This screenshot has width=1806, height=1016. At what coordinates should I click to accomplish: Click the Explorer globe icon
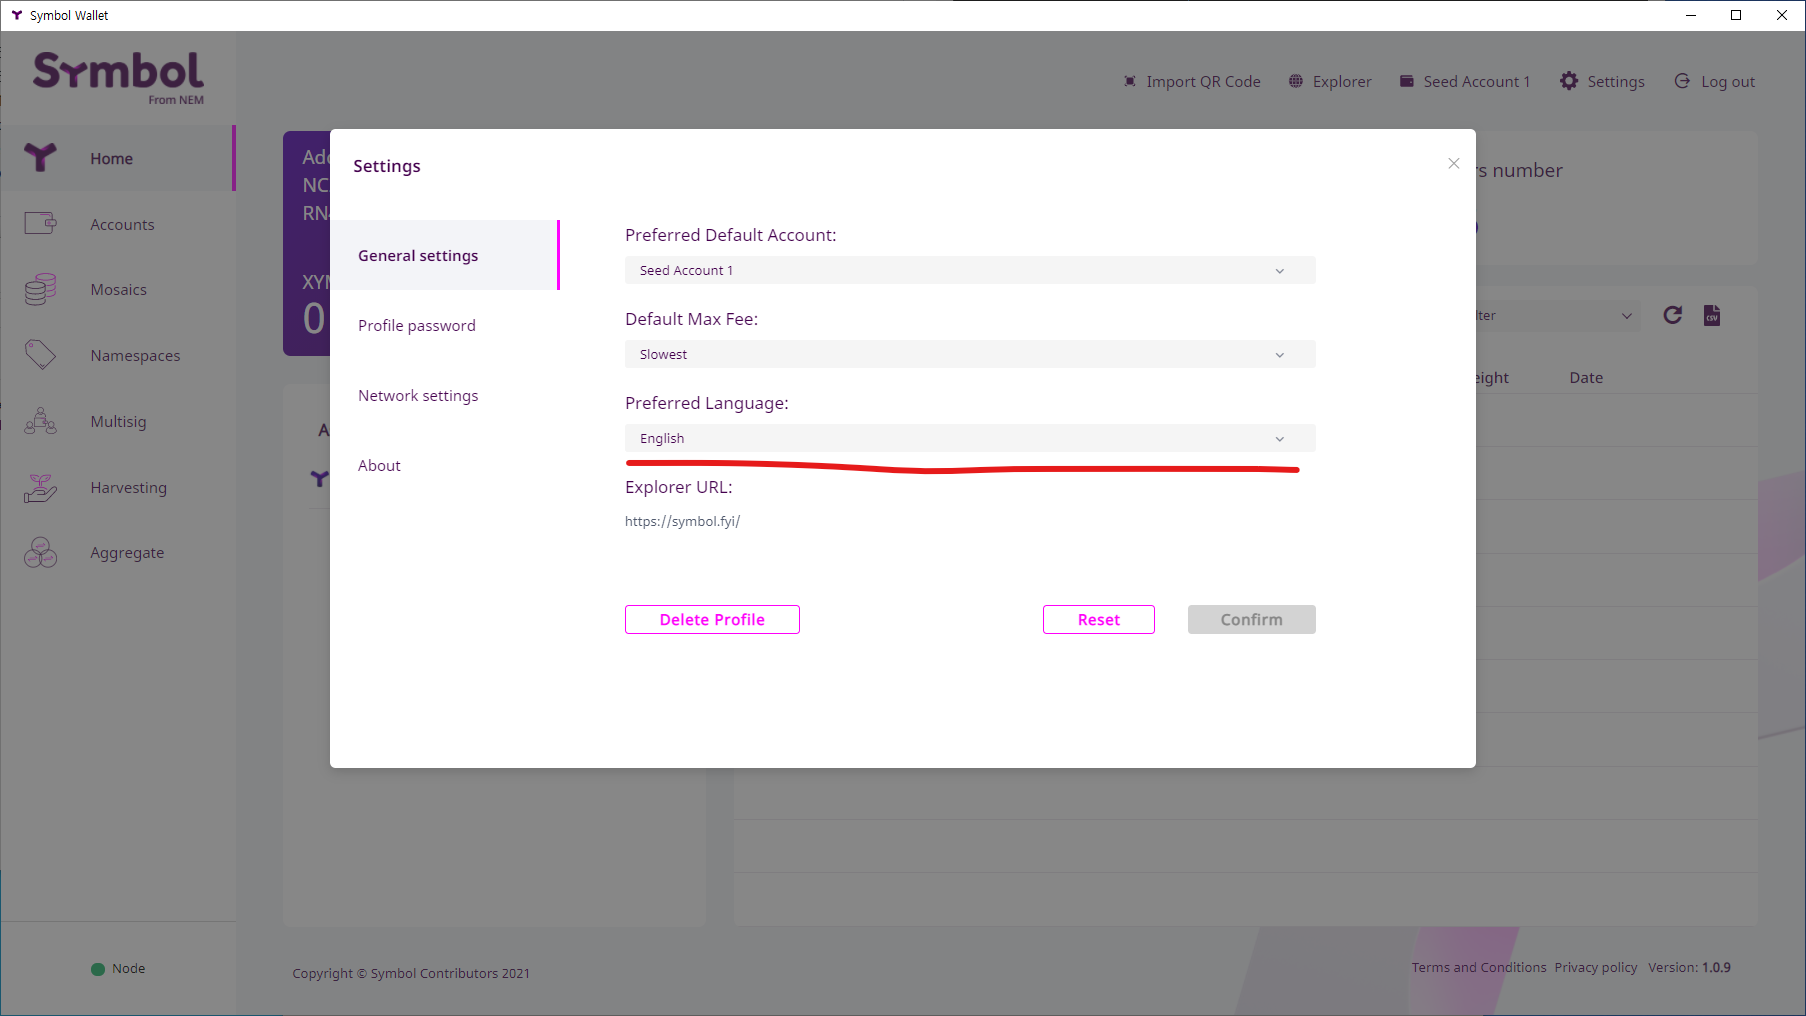click(1296, 81)
